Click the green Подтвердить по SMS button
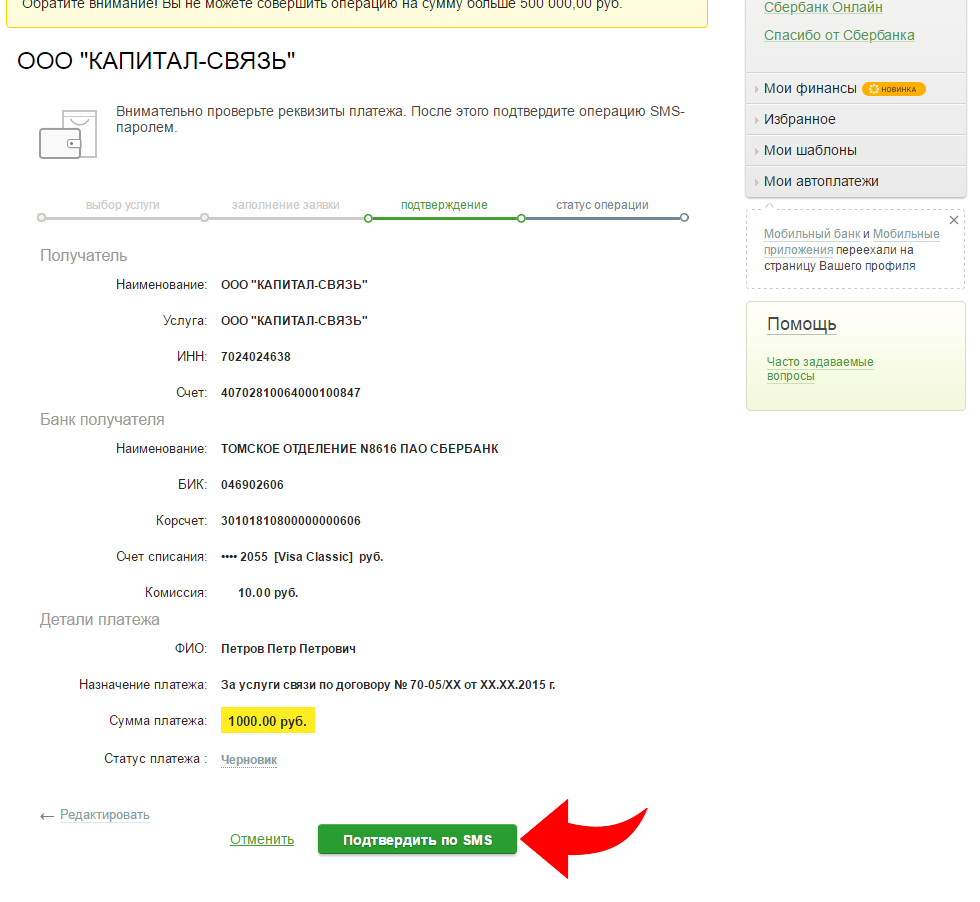Image resolution: width=980 pixels, height=902 pixels. 417,839
